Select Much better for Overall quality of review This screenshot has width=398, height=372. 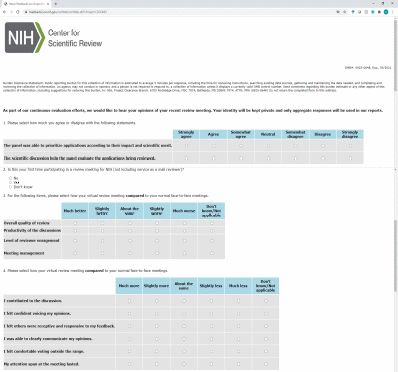tap(75, 223)
